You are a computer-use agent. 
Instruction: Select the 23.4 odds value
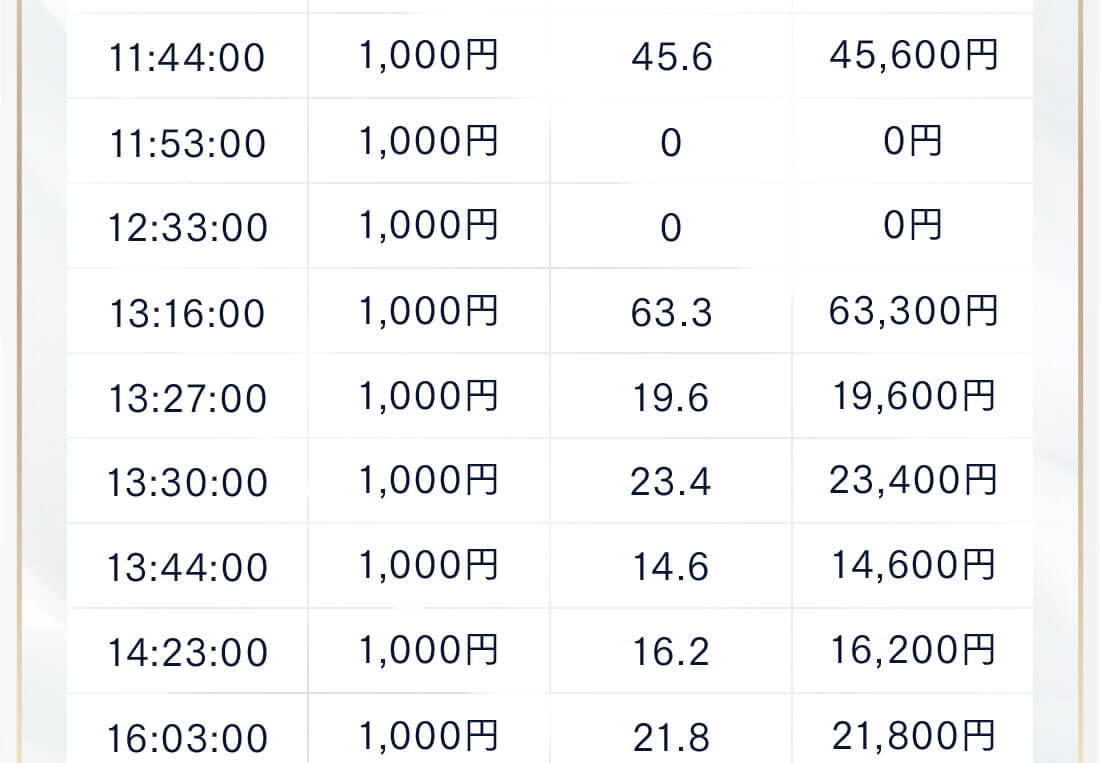[x=671, y=482]
